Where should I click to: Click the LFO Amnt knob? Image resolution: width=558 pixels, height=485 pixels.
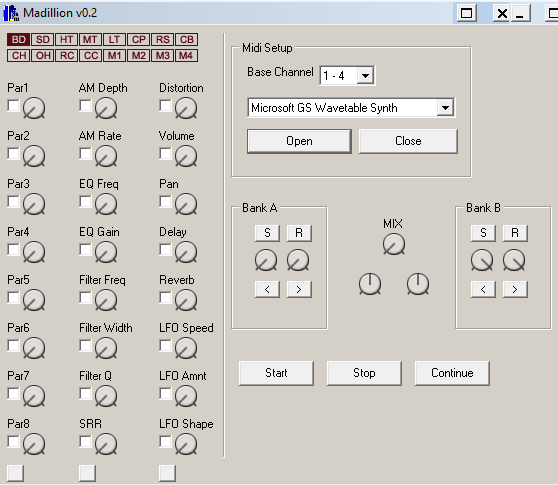(186, 396)
